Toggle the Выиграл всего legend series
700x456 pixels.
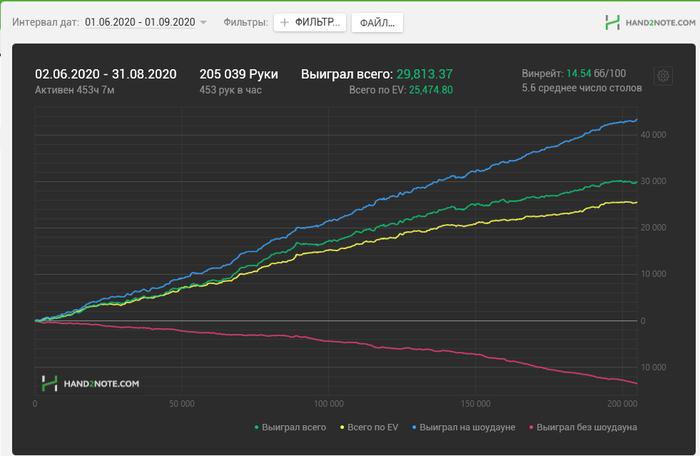(290, 427)
